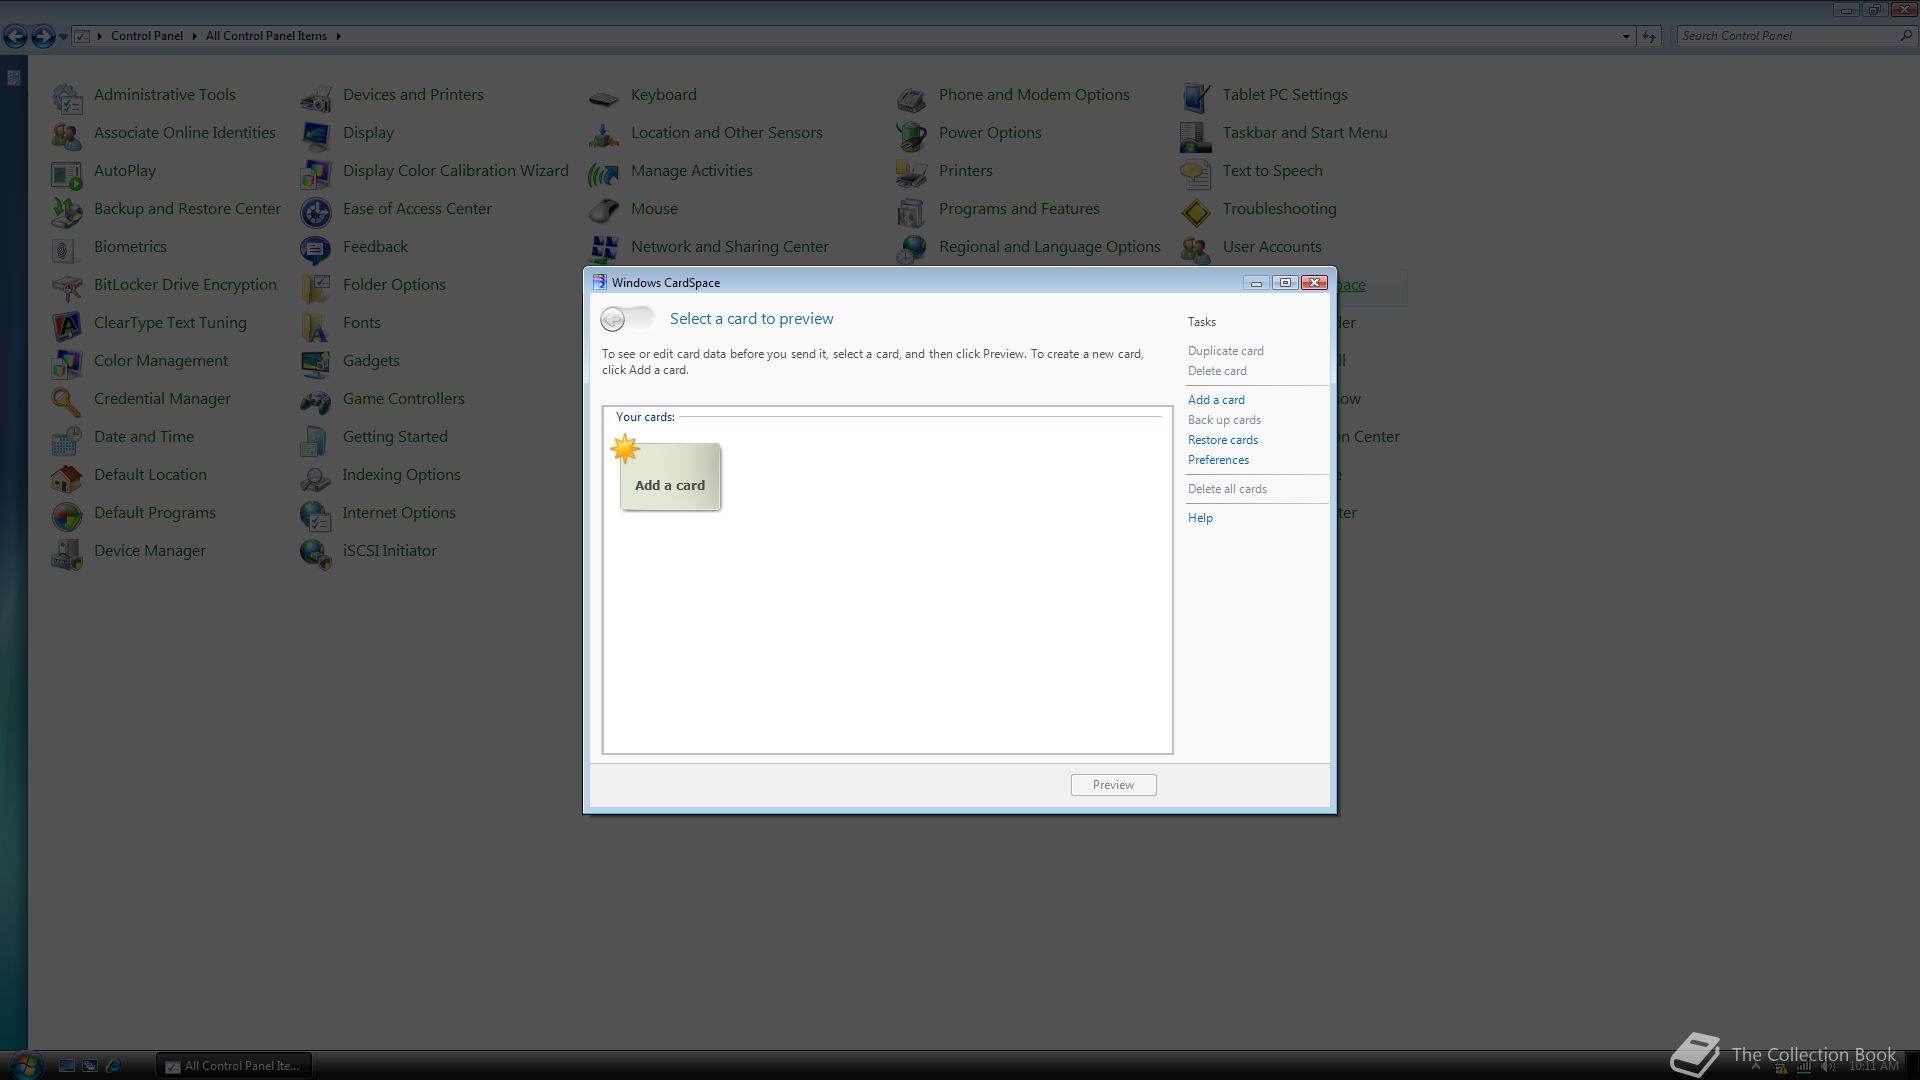This screenshot has width=1920, height=1080.
Task: Open the Color Management icon
Action: 67,363
